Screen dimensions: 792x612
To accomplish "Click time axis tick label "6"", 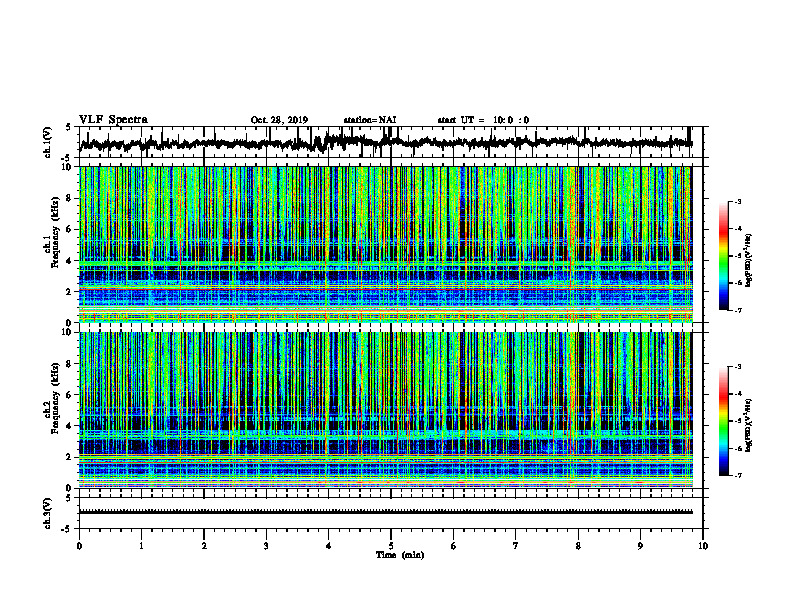I will [x=454, y=546].
